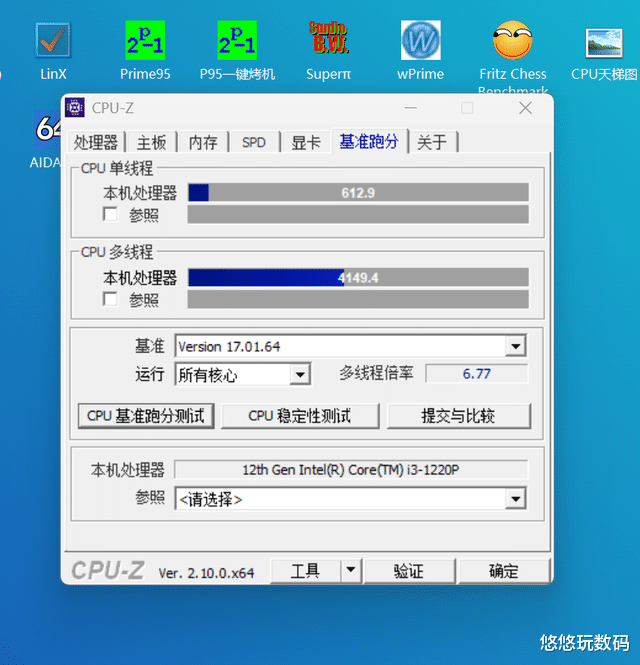Click the 12th Gen Intel Core i3-1220P field
This screenshot has width=640, height=665.
pos(351,469)
